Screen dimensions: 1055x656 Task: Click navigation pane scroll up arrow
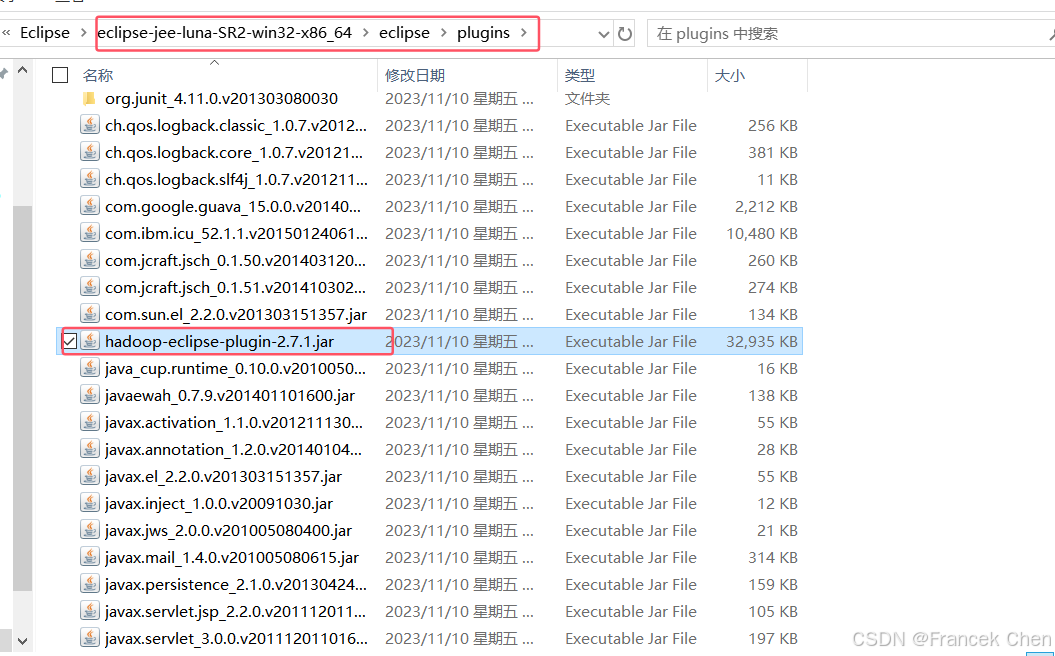tap(22, 70)
